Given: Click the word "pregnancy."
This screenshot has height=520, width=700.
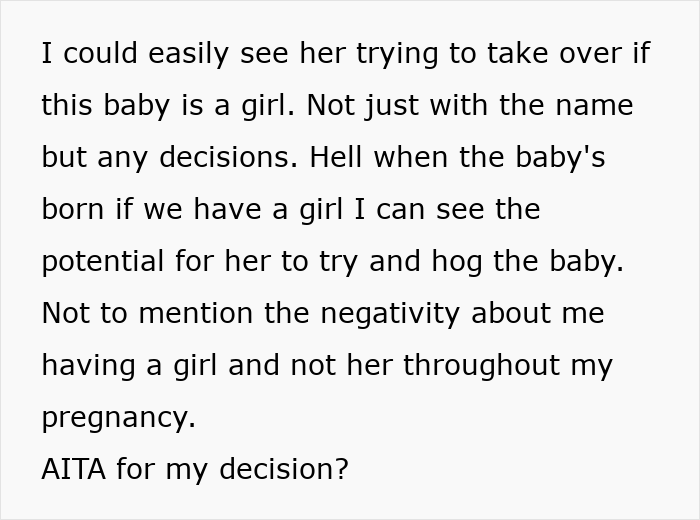Looking at the screenshot, I should point(119,417).
